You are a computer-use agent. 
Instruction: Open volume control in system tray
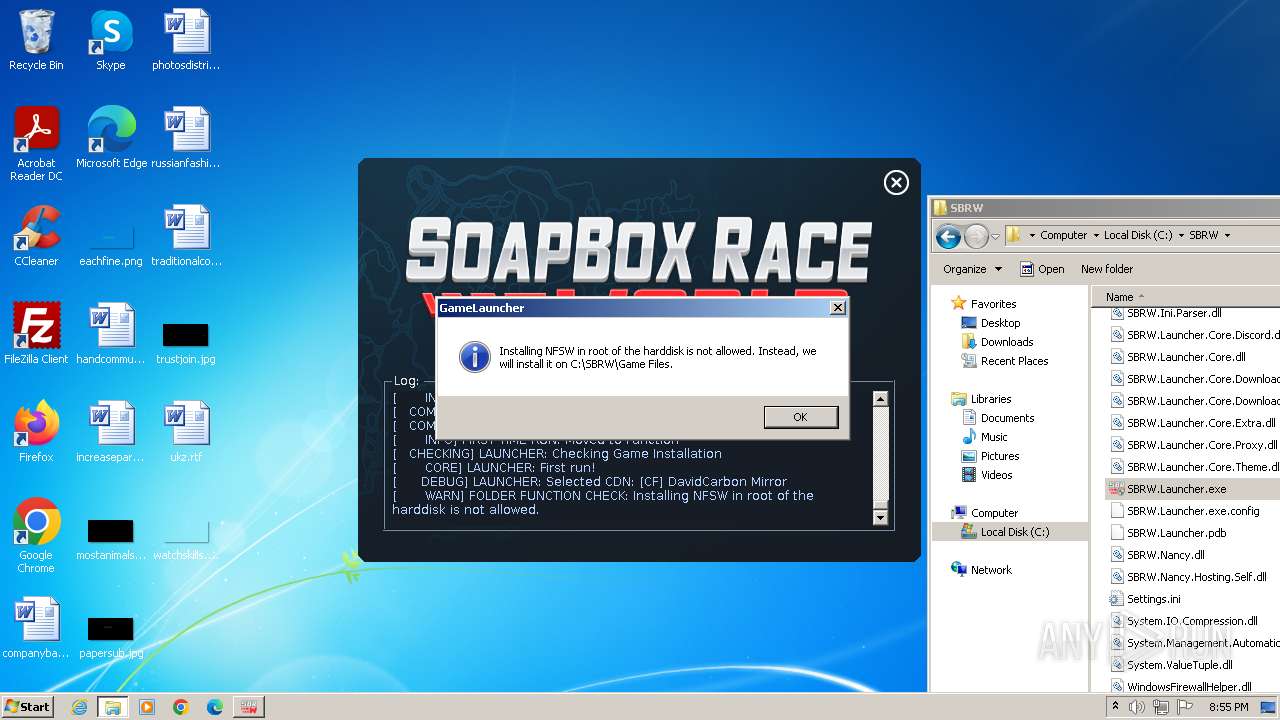1137,707
